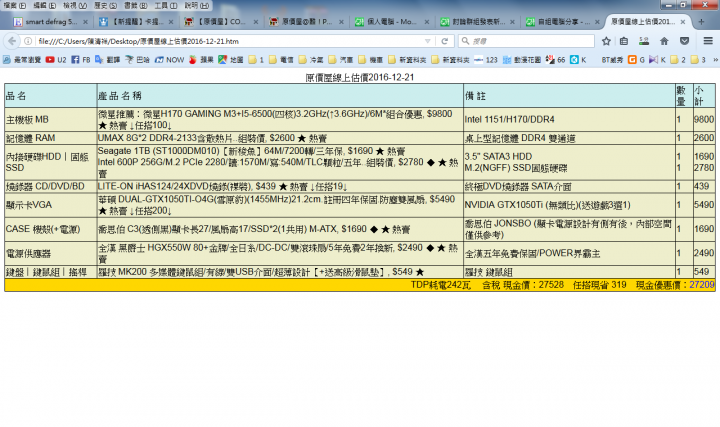
Task: Click the 9800 subtotal cell
Action: pos(704,119)
